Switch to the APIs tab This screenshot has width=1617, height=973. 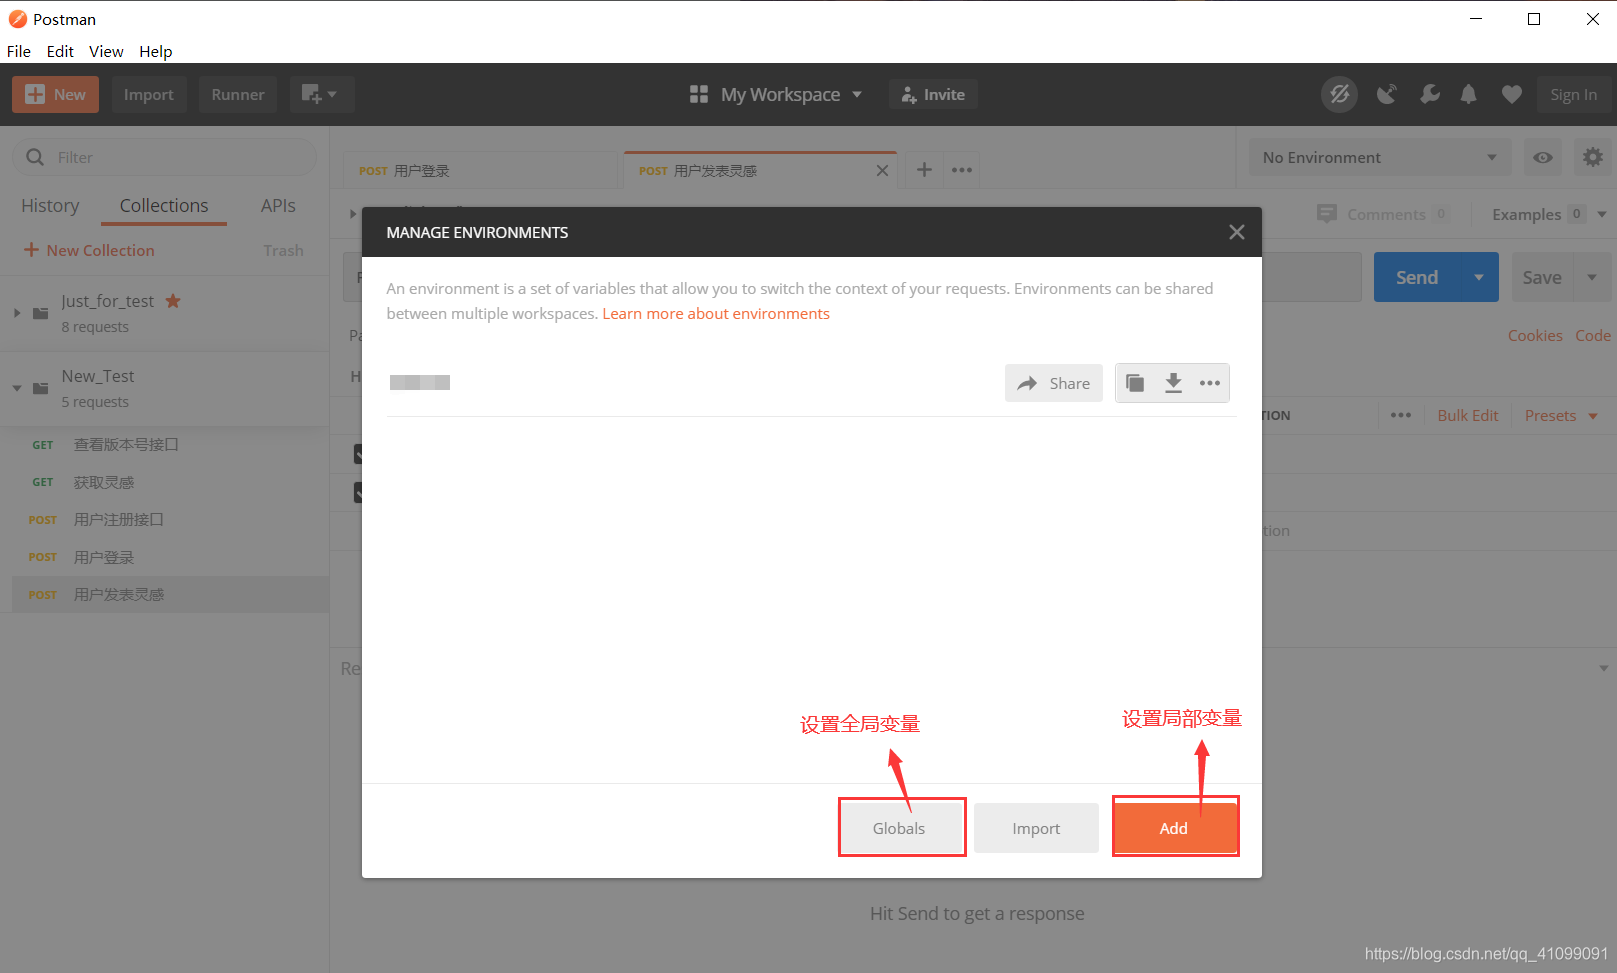coord(278,205)
